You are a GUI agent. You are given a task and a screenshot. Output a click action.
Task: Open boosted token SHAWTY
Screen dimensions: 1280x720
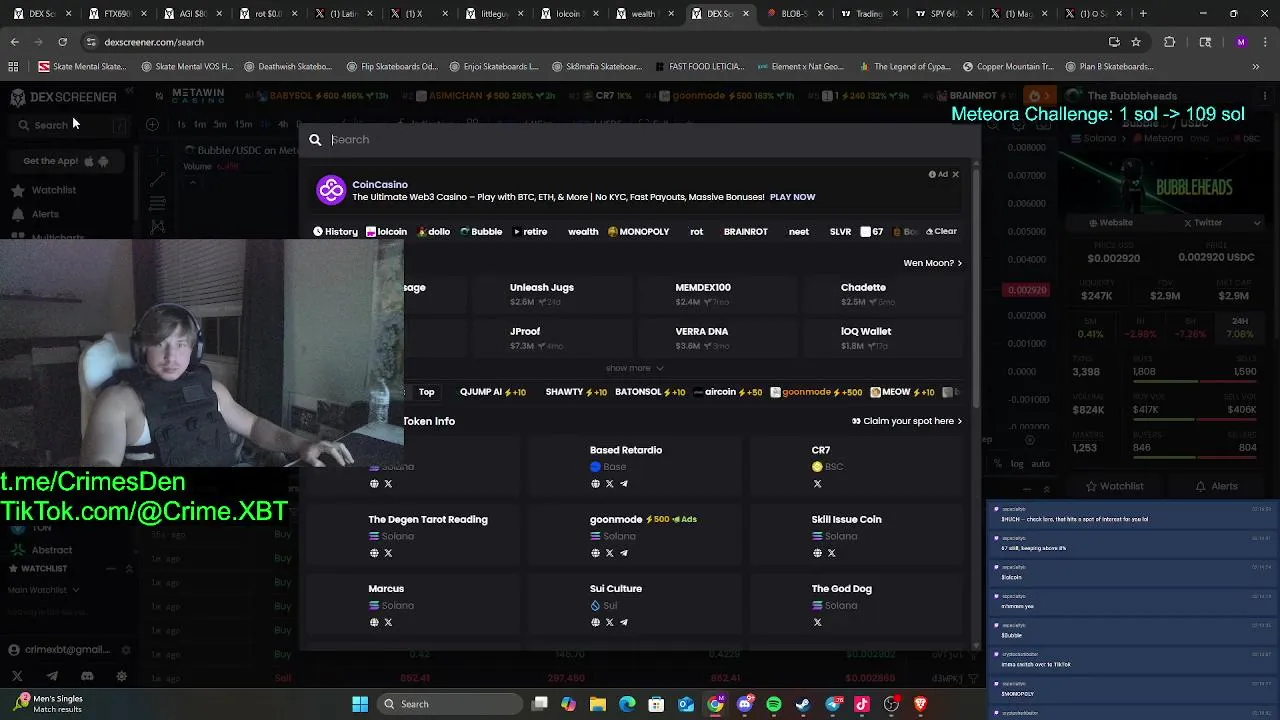coord(576,392)
